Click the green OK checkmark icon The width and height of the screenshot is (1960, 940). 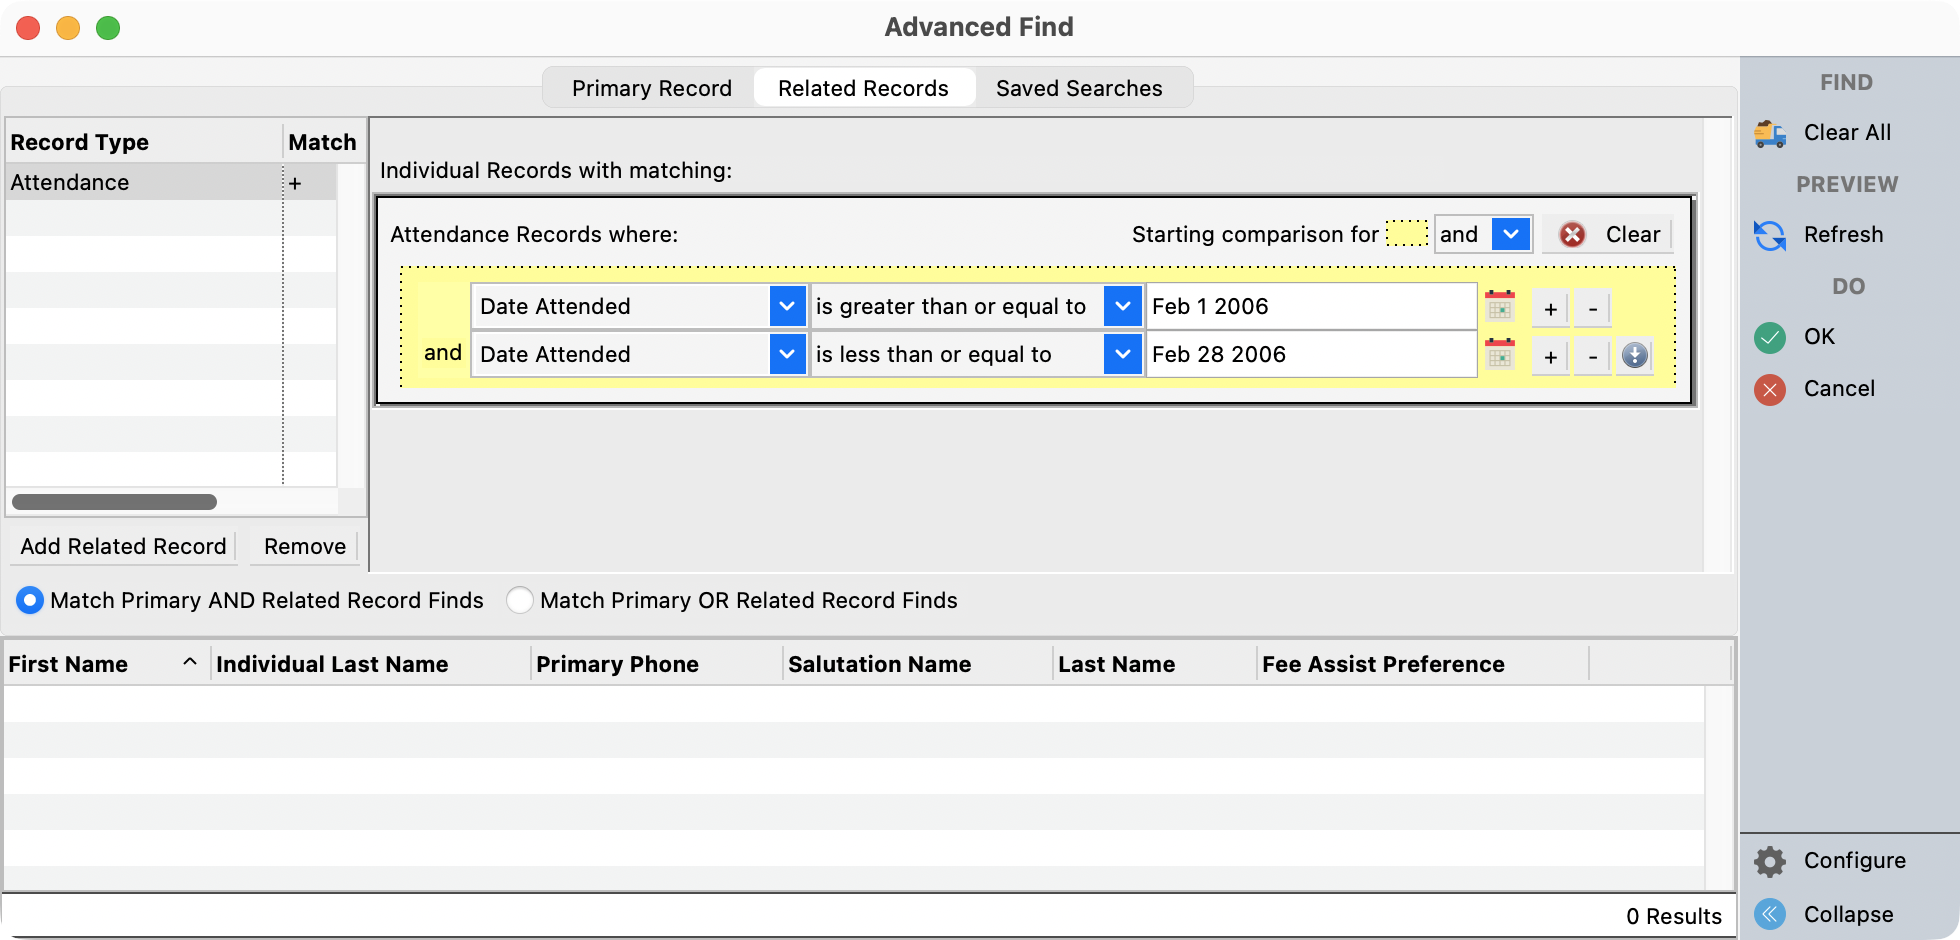point(1770,337)
